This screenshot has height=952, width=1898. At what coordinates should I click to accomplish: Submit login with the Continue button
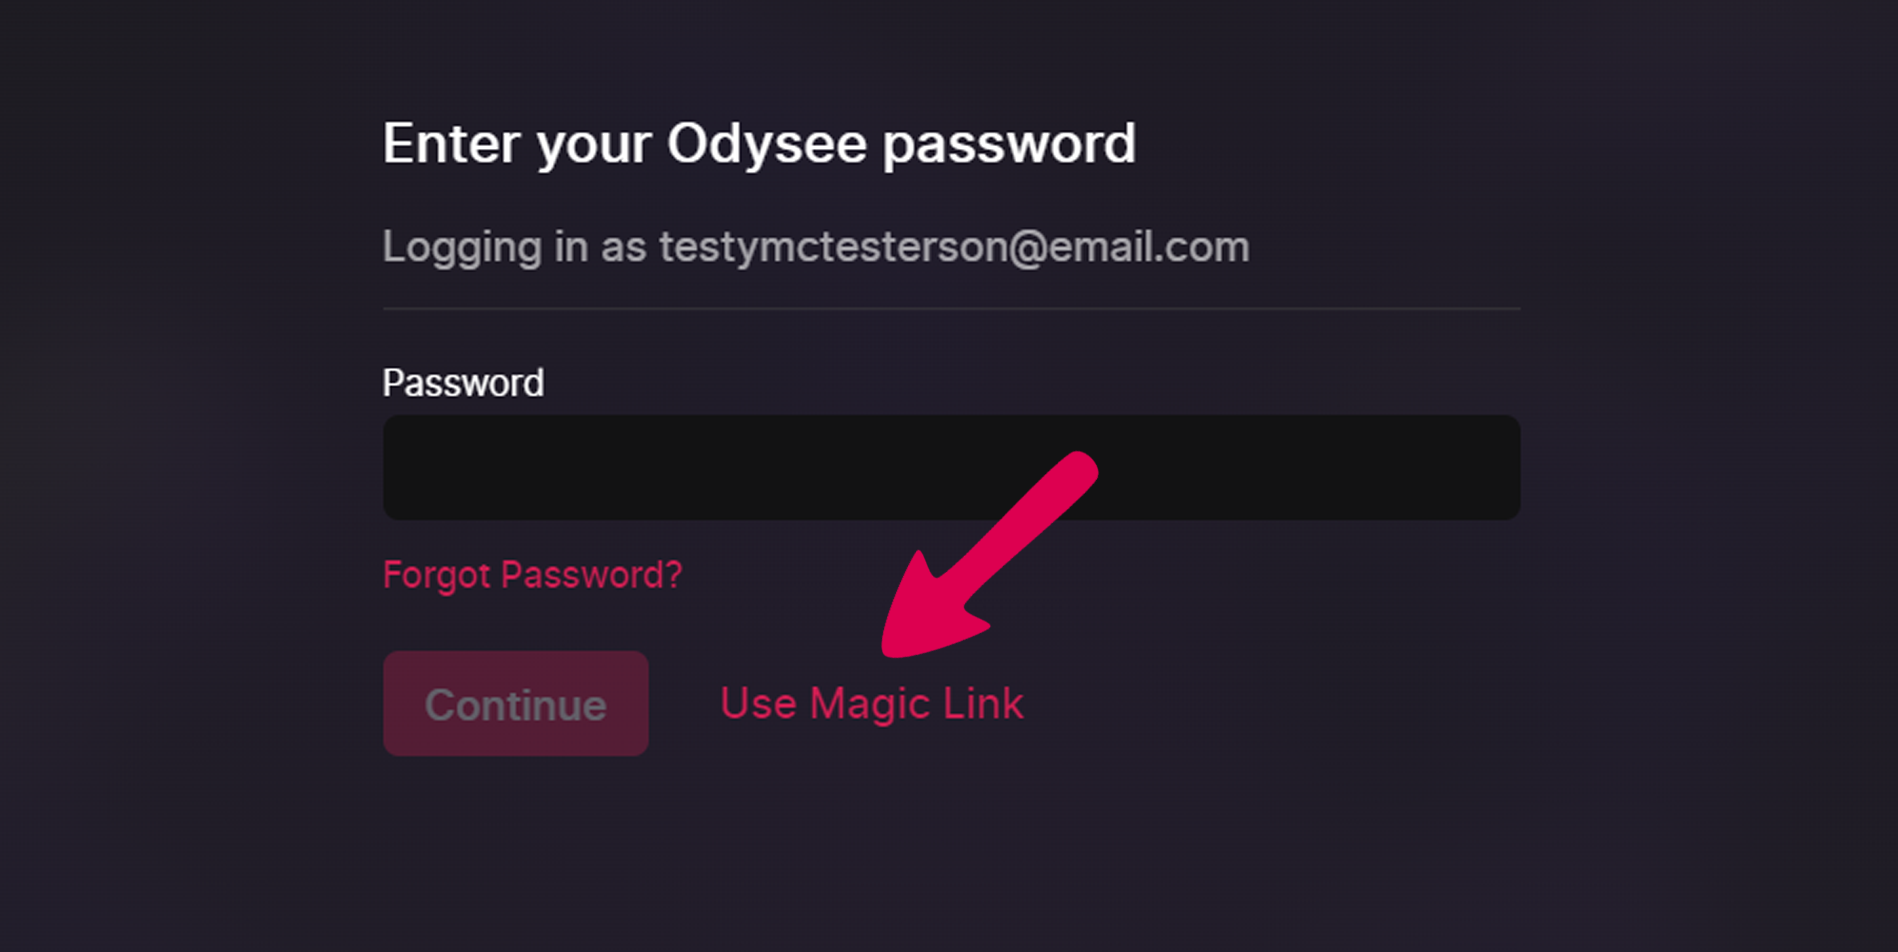[x=515, y=704]
